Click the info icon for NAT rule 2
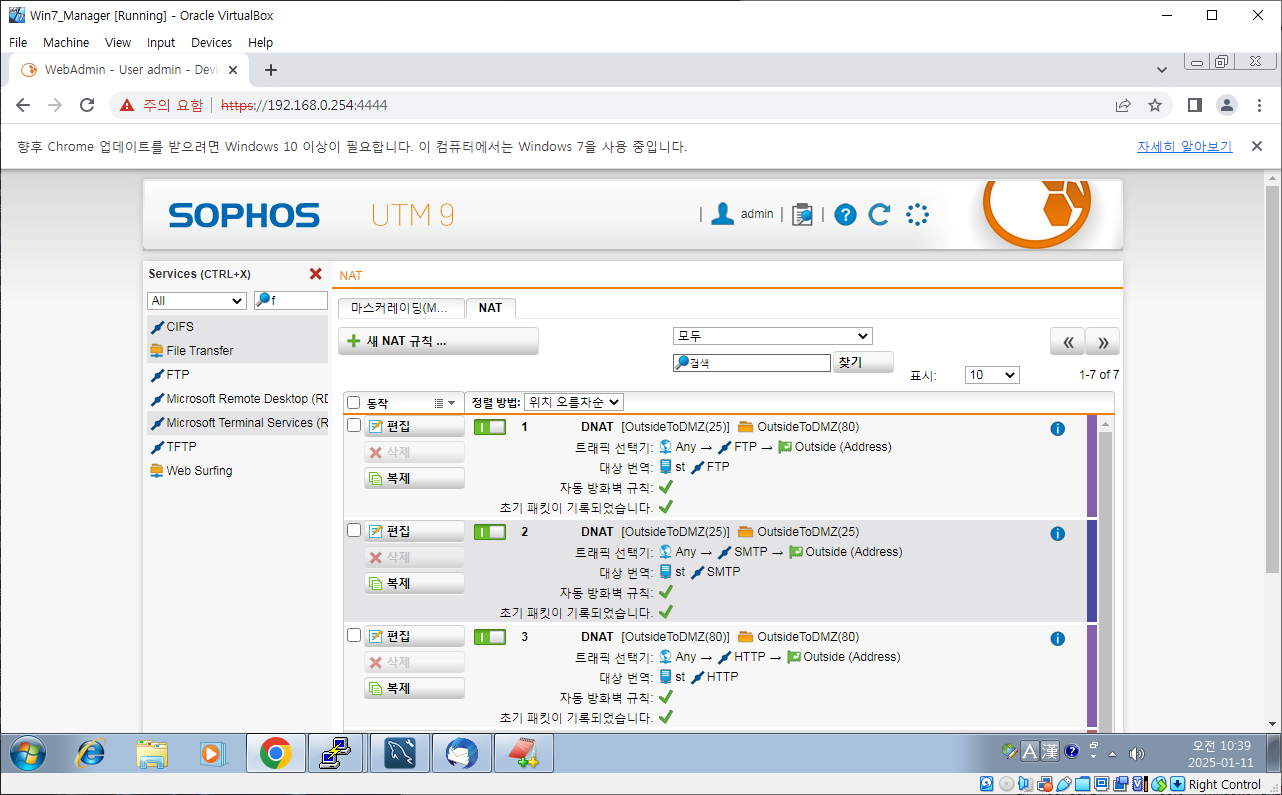Screen dimensions: 1282x795 pyautogui.click(x=1057, y=534)
